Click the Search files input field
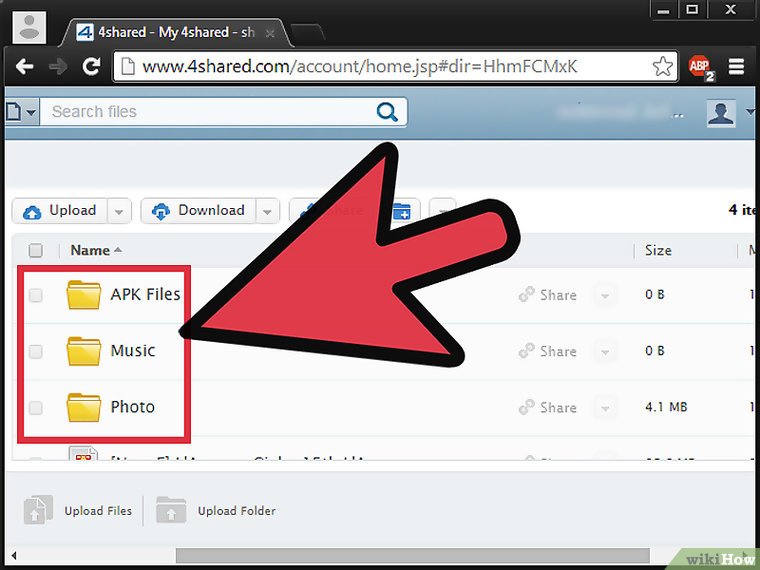 (x=210, y=112)
